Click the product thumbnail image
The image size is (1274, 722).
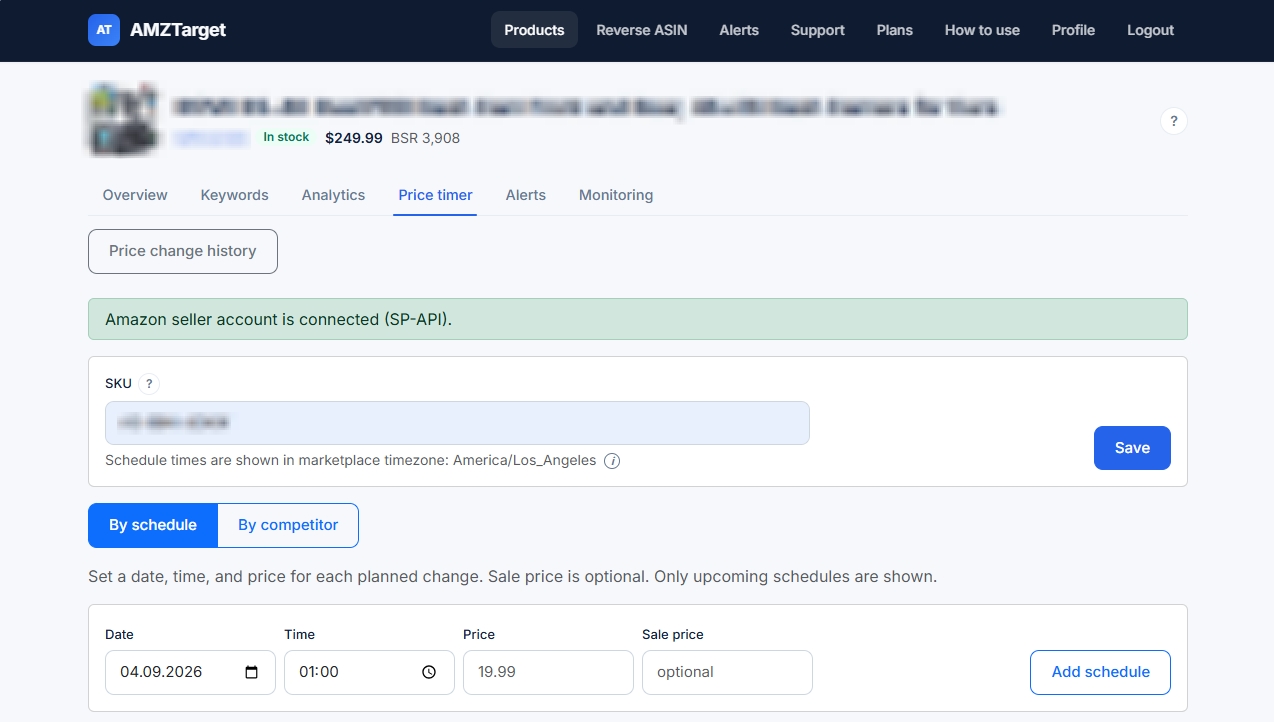pyautogui.click(x=123, y=121)
